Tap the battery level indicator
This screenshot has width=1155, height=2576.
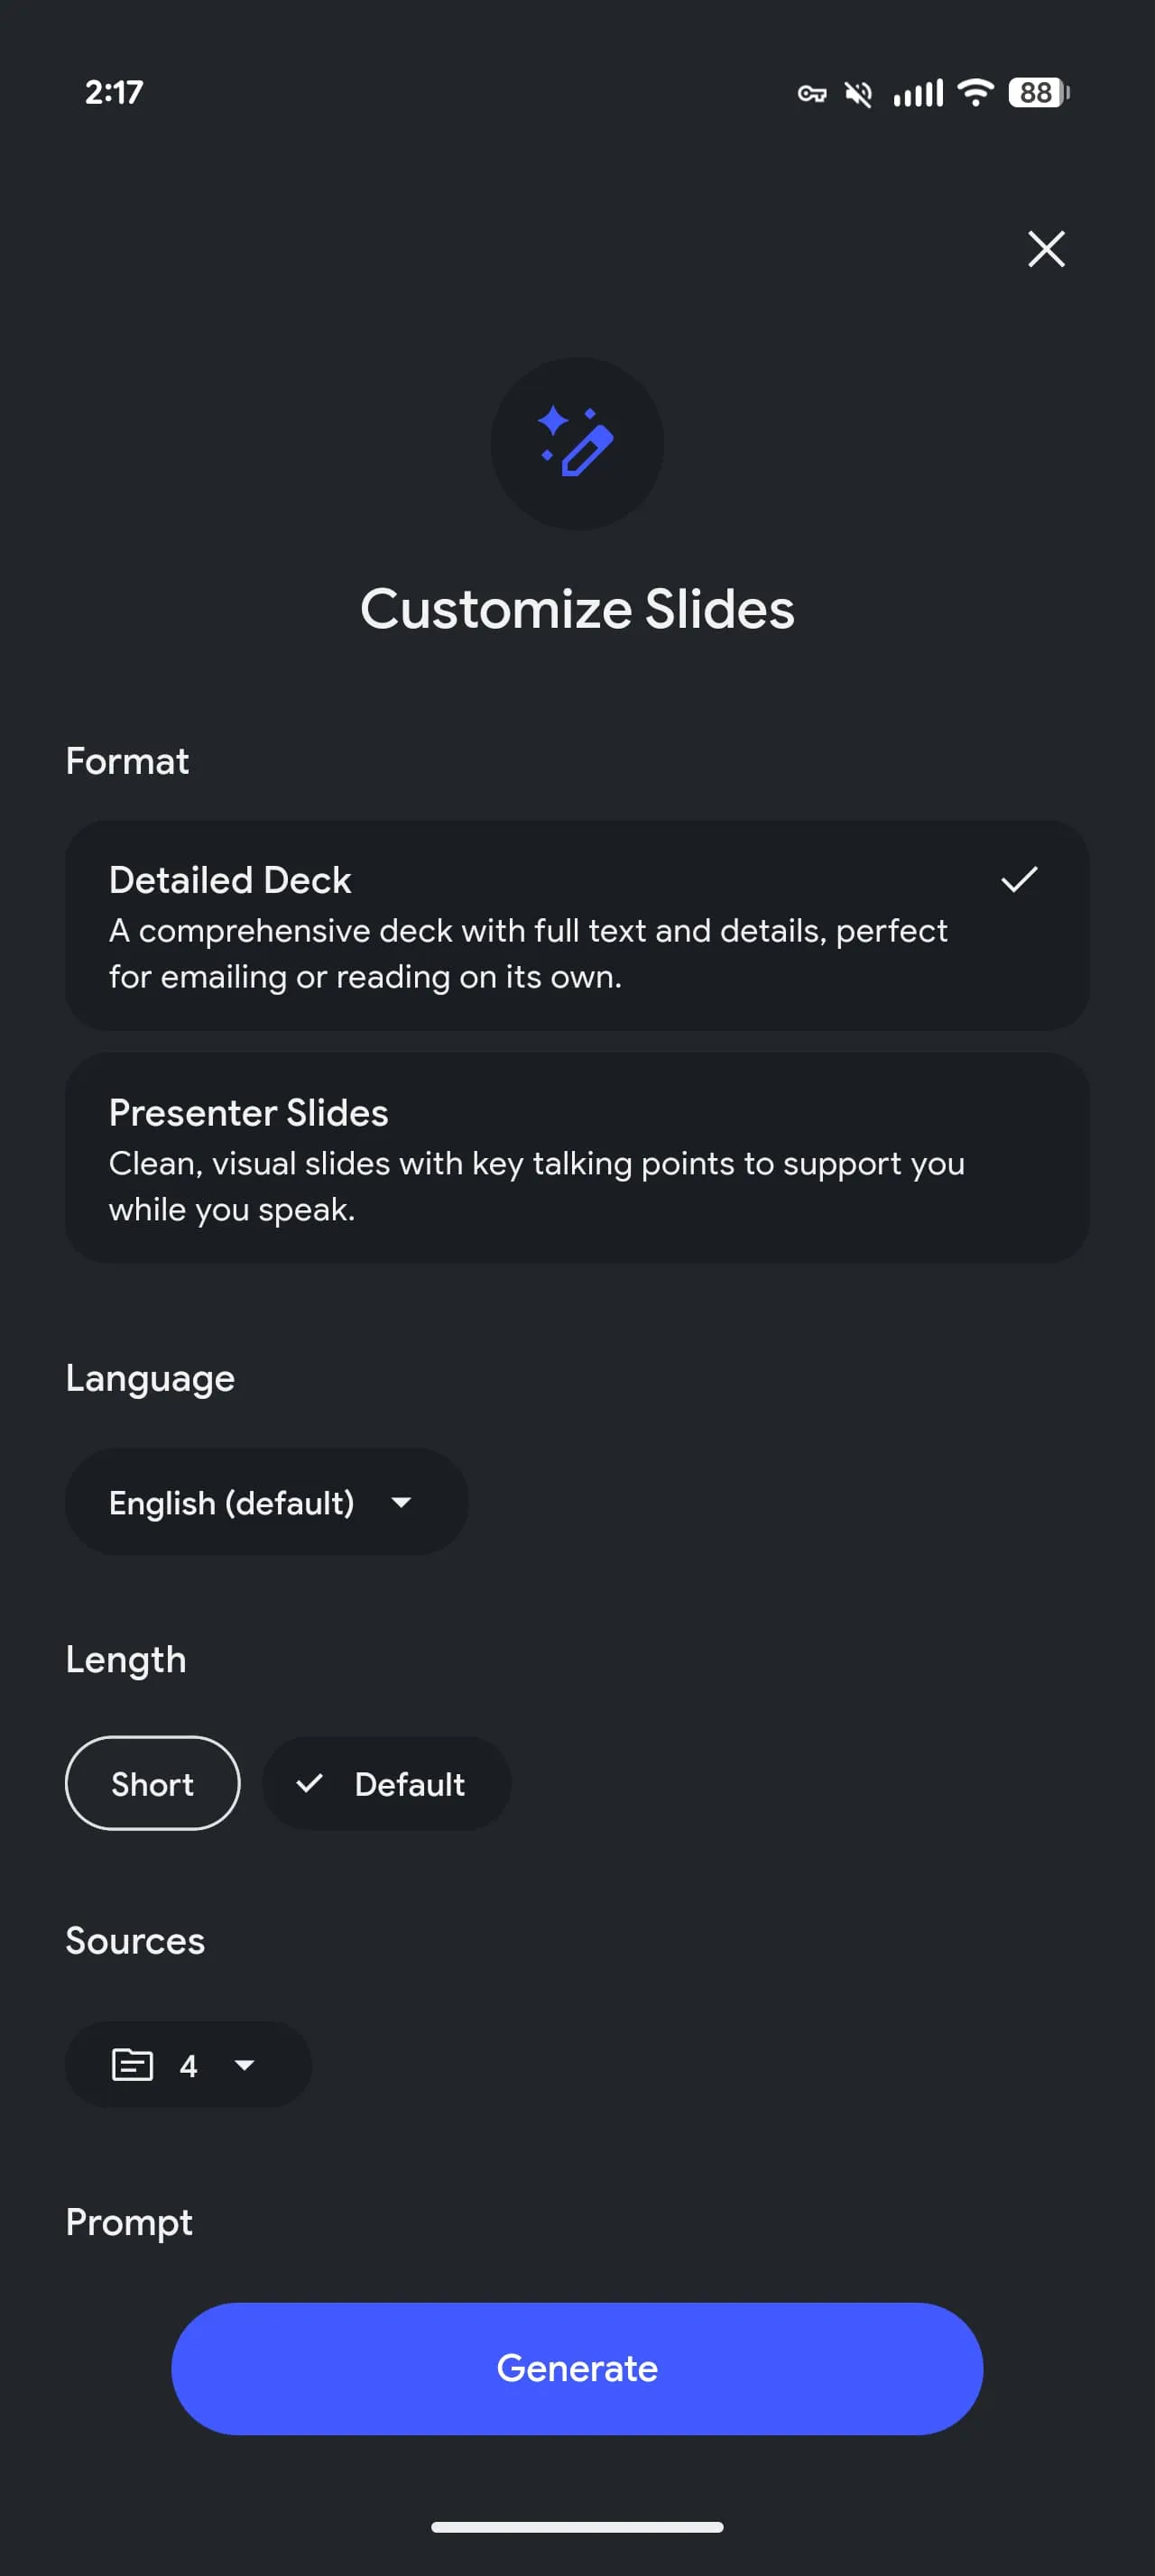(1038, 93)
